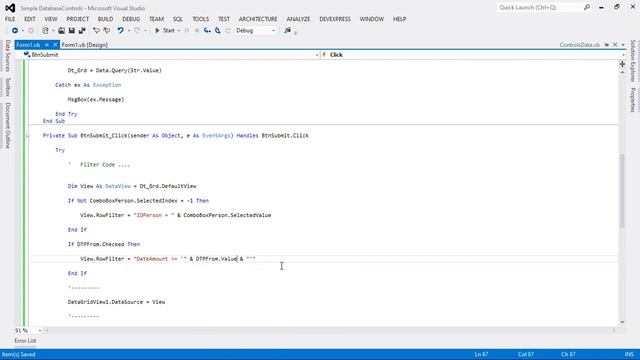This screenshot has width=640, height=360.
Task: Open the WINDOW menu
Action: tap(371, 19)
